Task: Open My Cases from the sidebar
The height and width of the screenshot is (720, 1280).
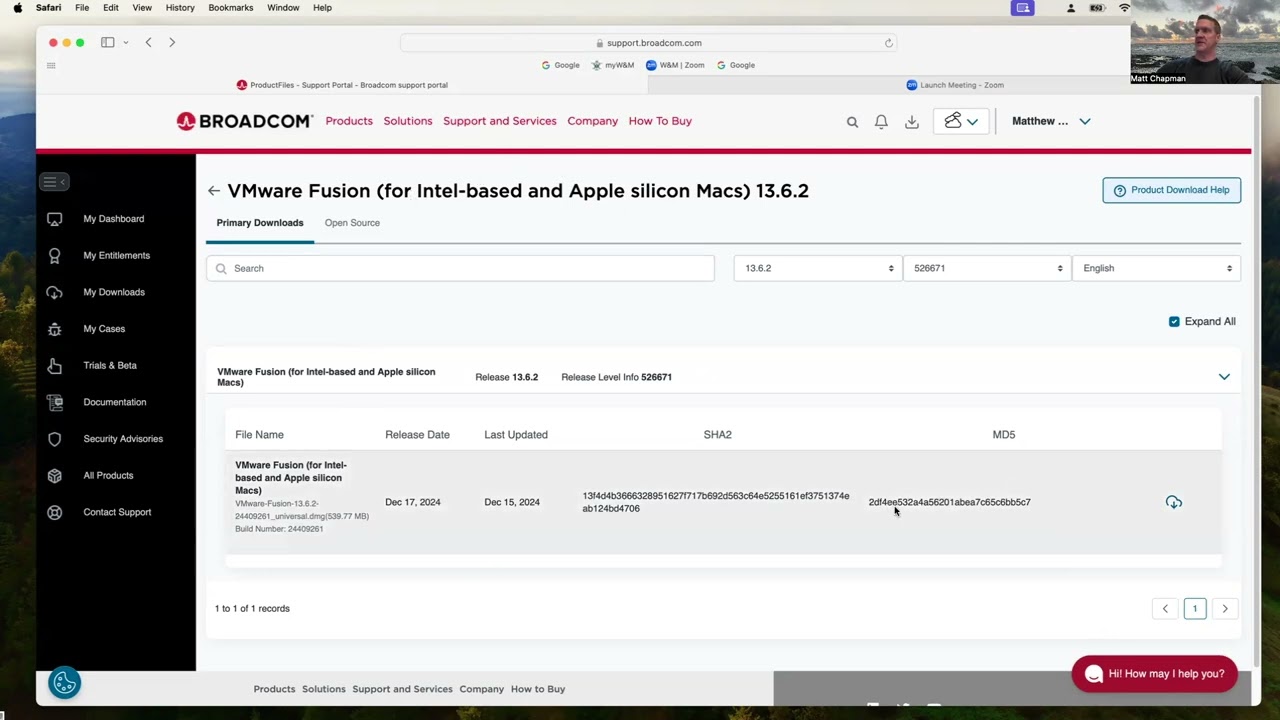Action: pos(55,328)
